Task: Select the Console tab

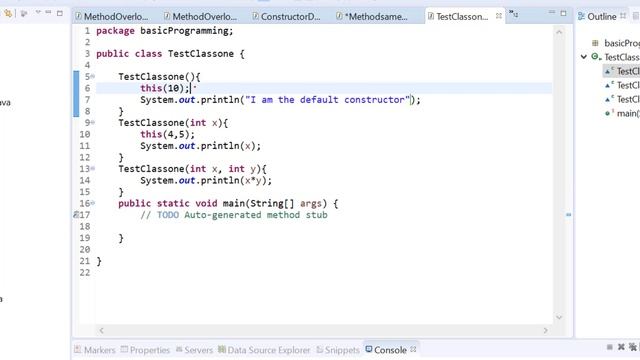Action: [386, 350]
